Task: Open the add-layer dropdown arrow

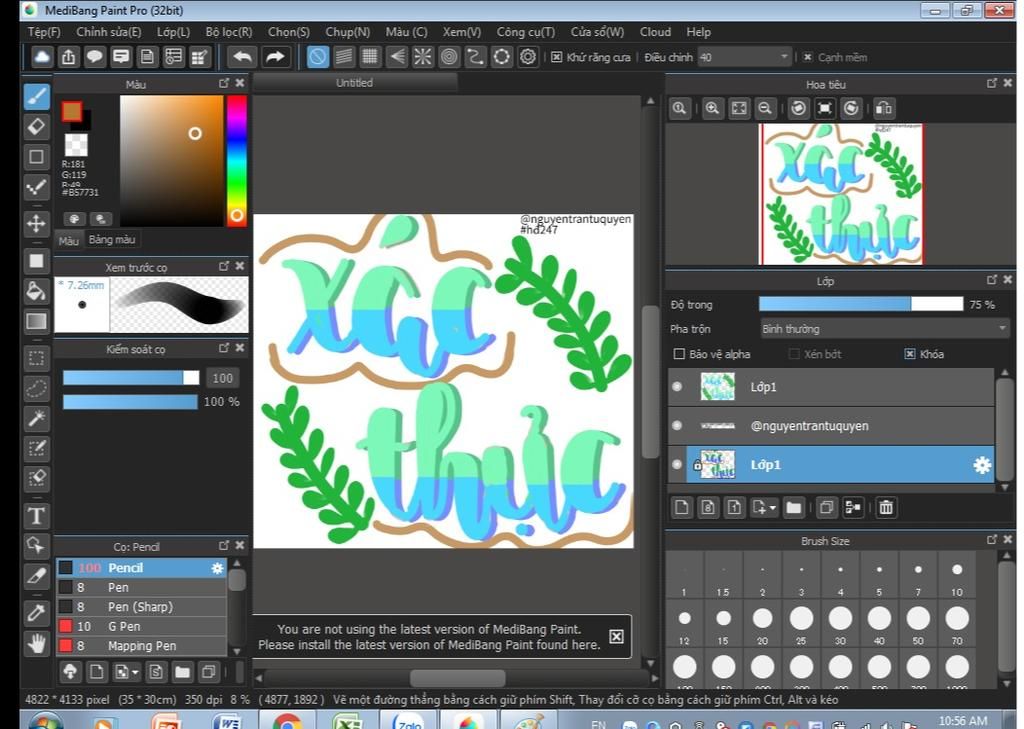Action: point(773,508)
